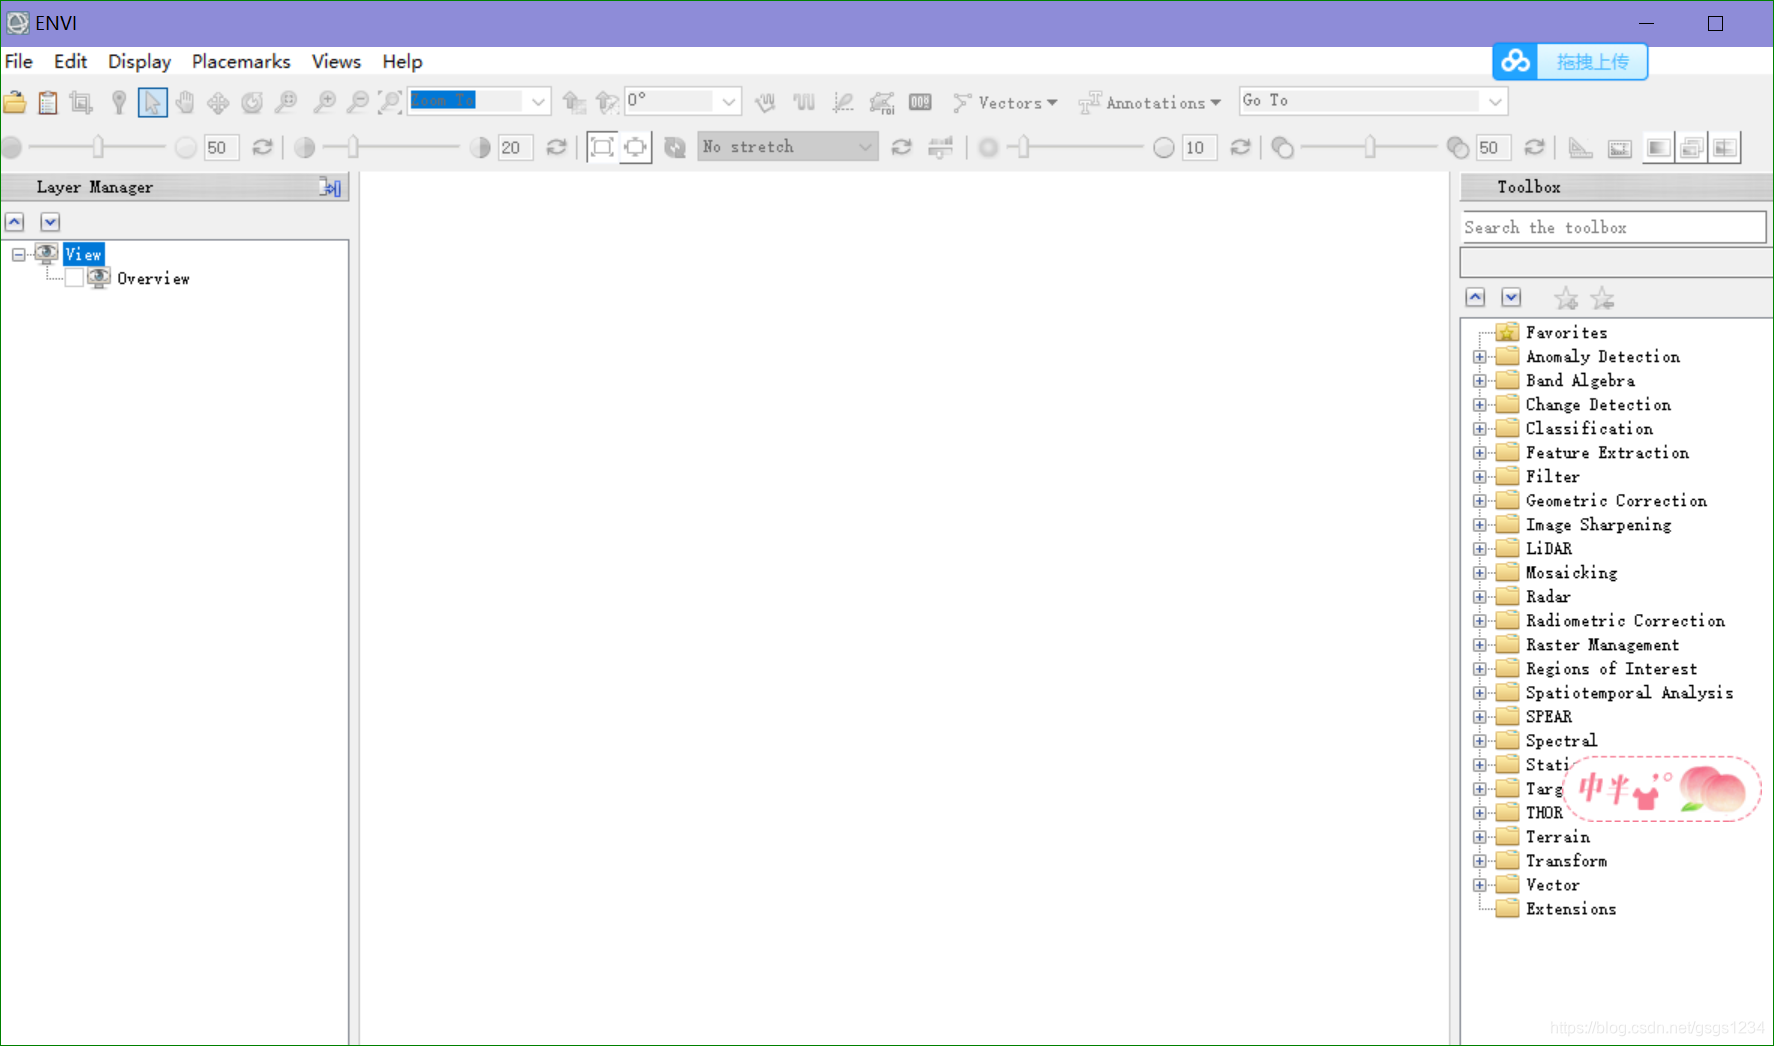Click the blue 拖拽上传 upload button
The image size is (1774, 1046).
point(1570,62)
